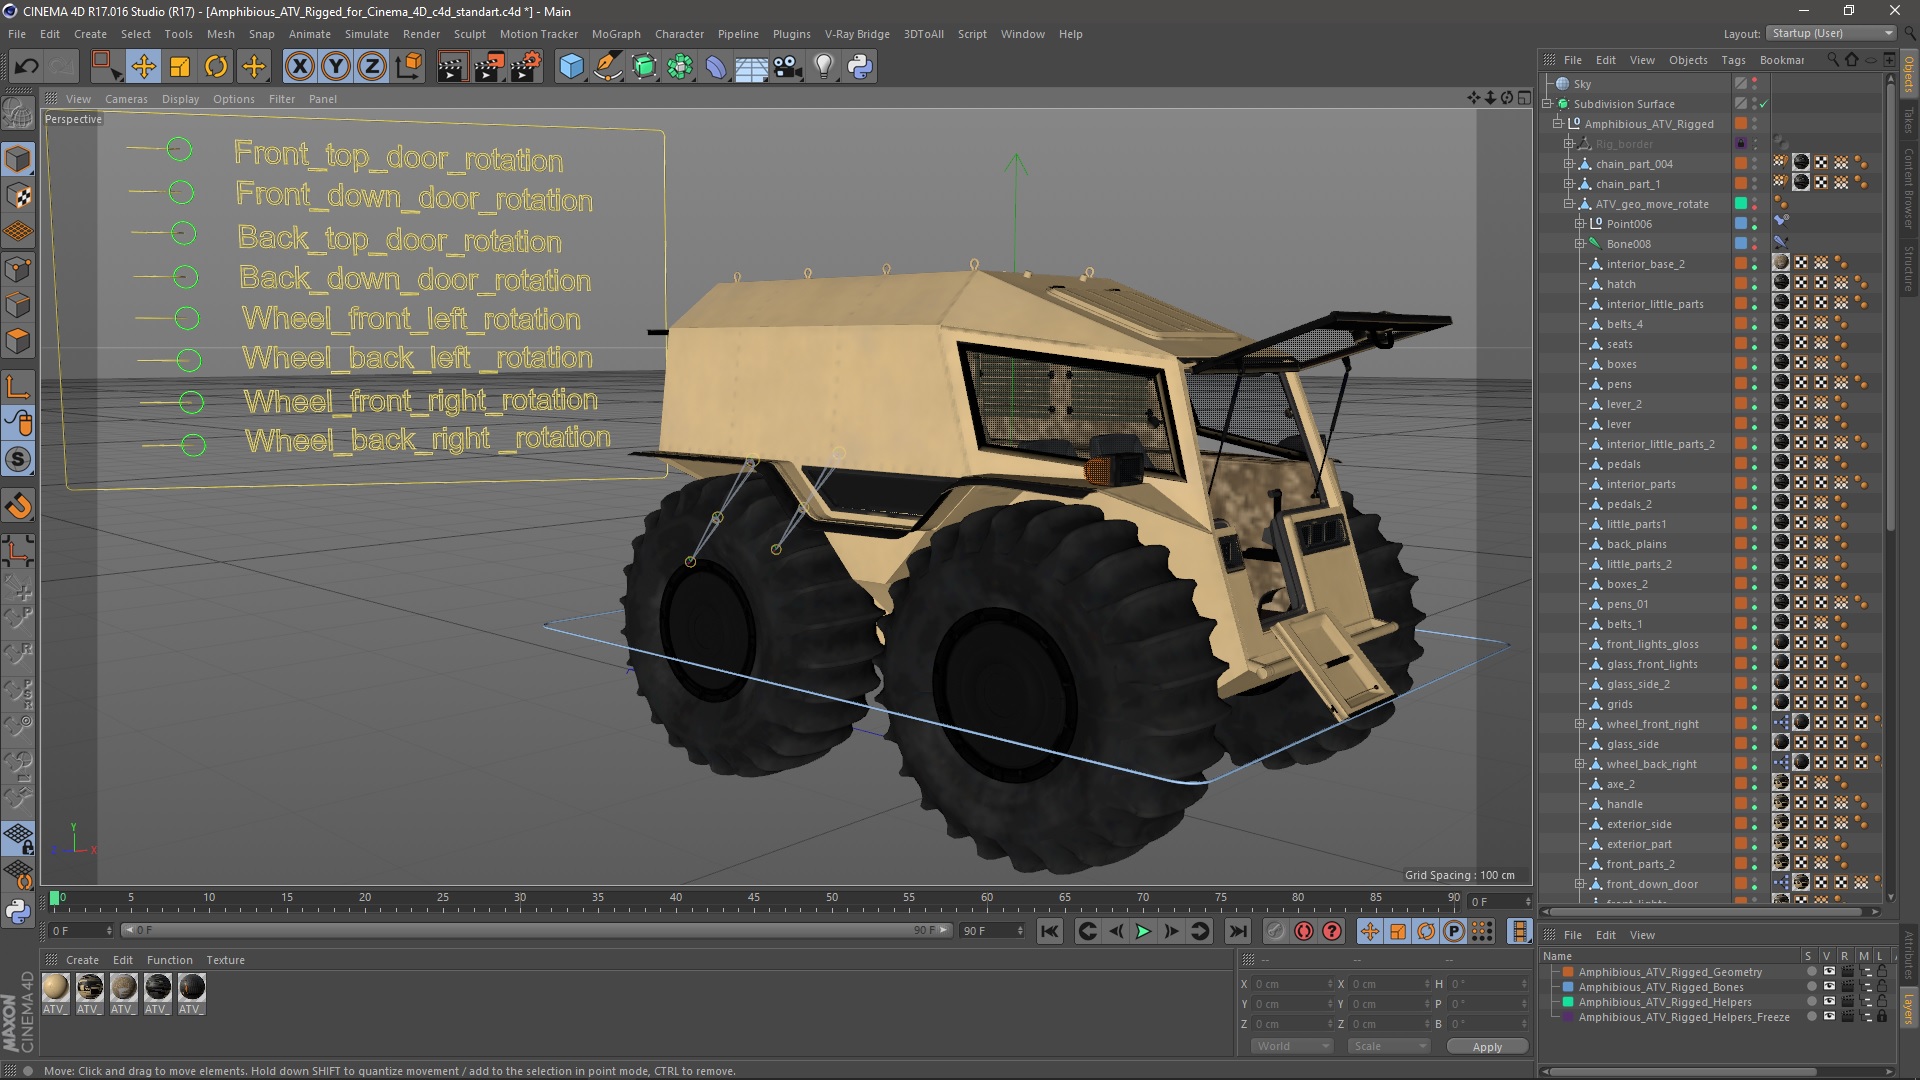Click the Cube primitive icon

point(571,67)
